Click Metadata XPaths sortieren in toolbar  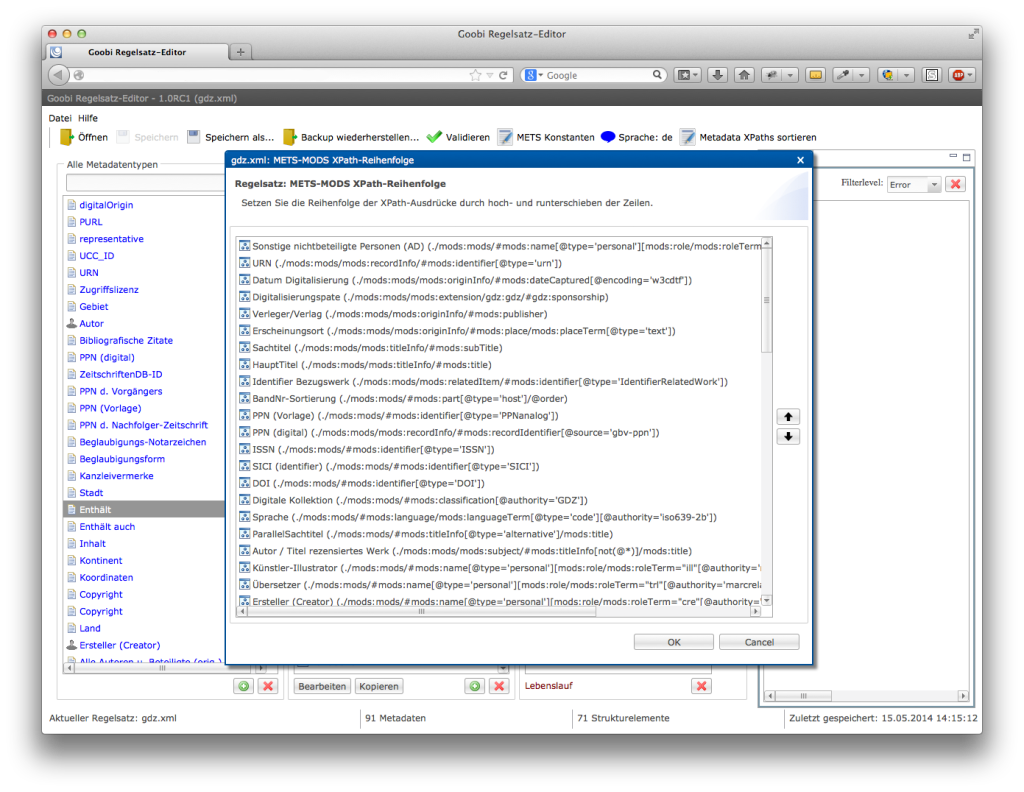pos(748,137)
